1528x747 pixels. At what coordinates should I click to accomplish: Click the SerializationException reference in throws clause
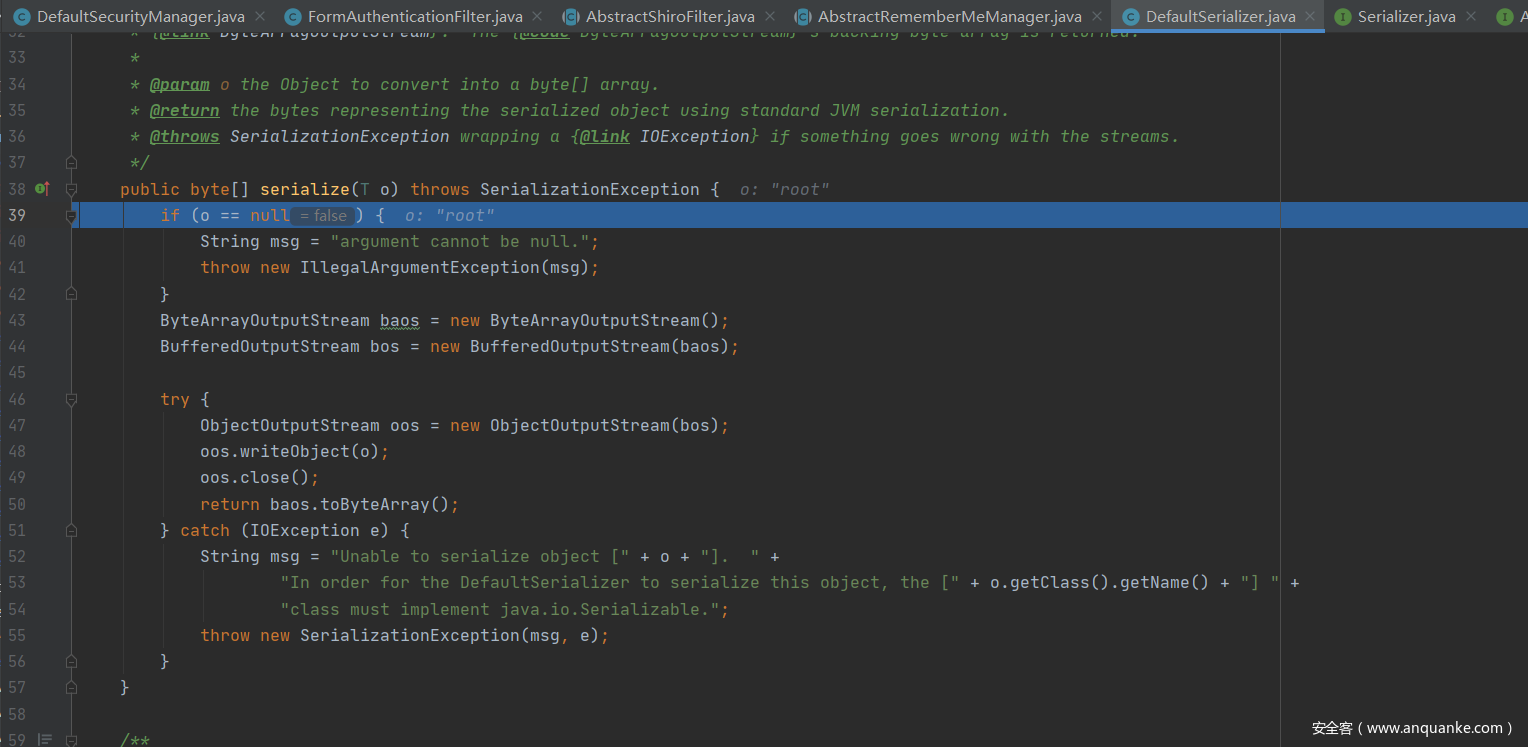pos(589,189)
